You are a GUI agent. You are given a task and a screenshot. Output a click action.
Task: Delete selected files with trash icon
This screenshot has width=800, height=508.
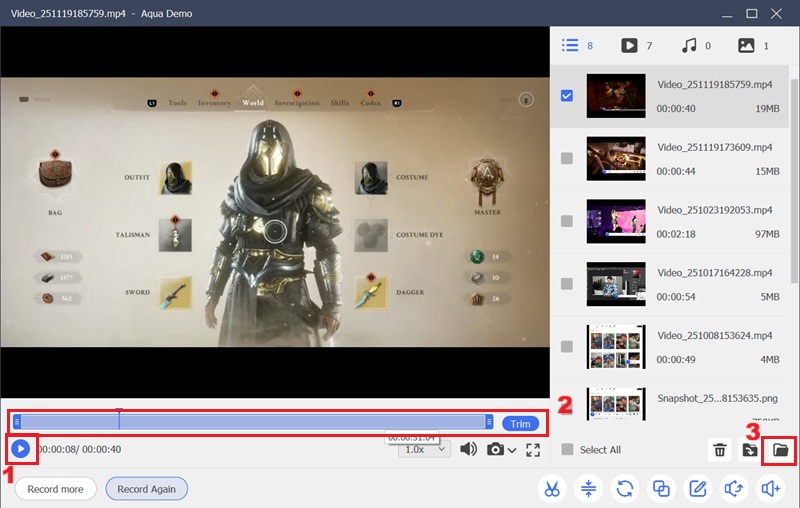(x=720, y=450)
